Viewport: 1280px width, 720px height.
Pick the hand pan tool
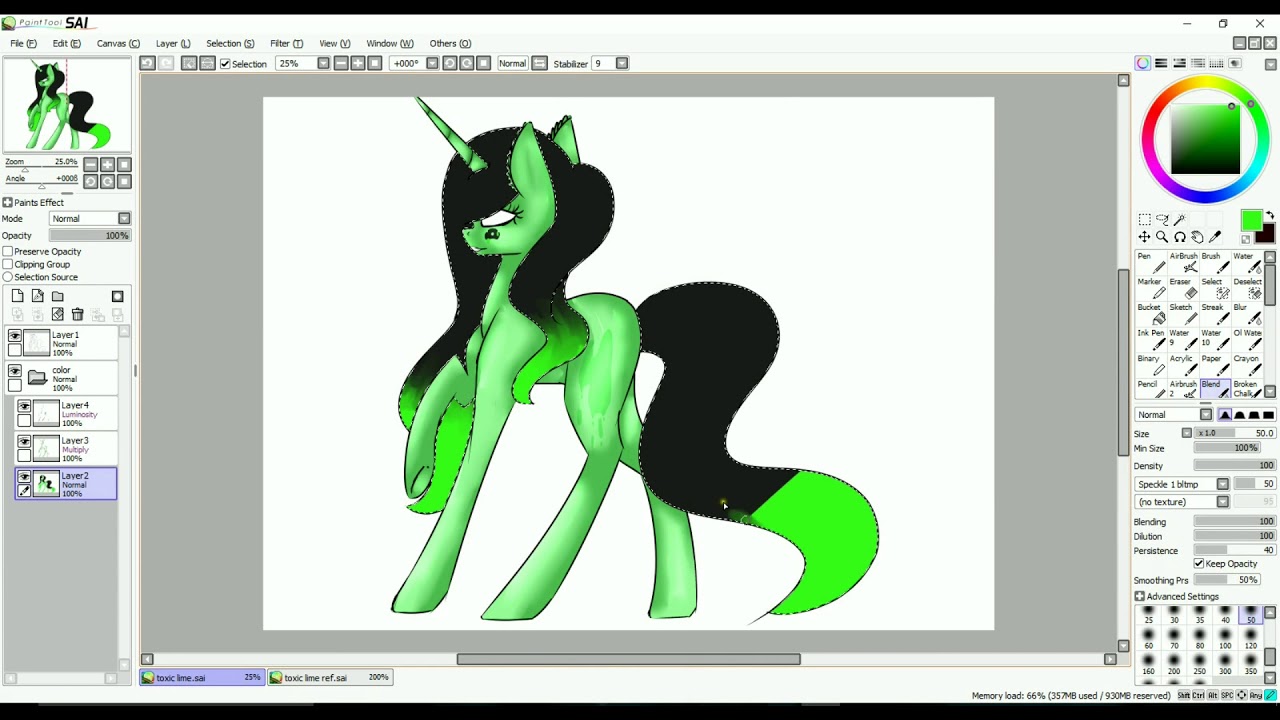[x=1197, y=237]
